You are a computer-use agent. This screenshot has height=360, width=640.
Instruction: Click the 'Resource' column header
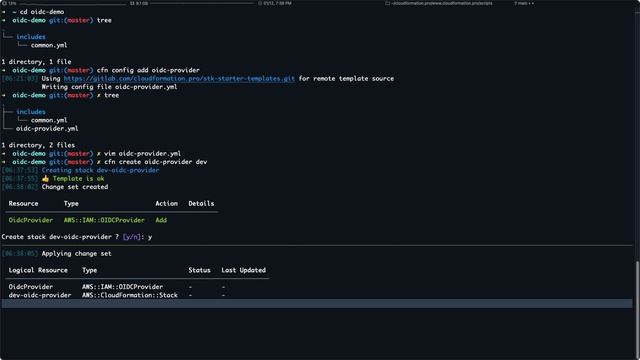pos(23,203)
